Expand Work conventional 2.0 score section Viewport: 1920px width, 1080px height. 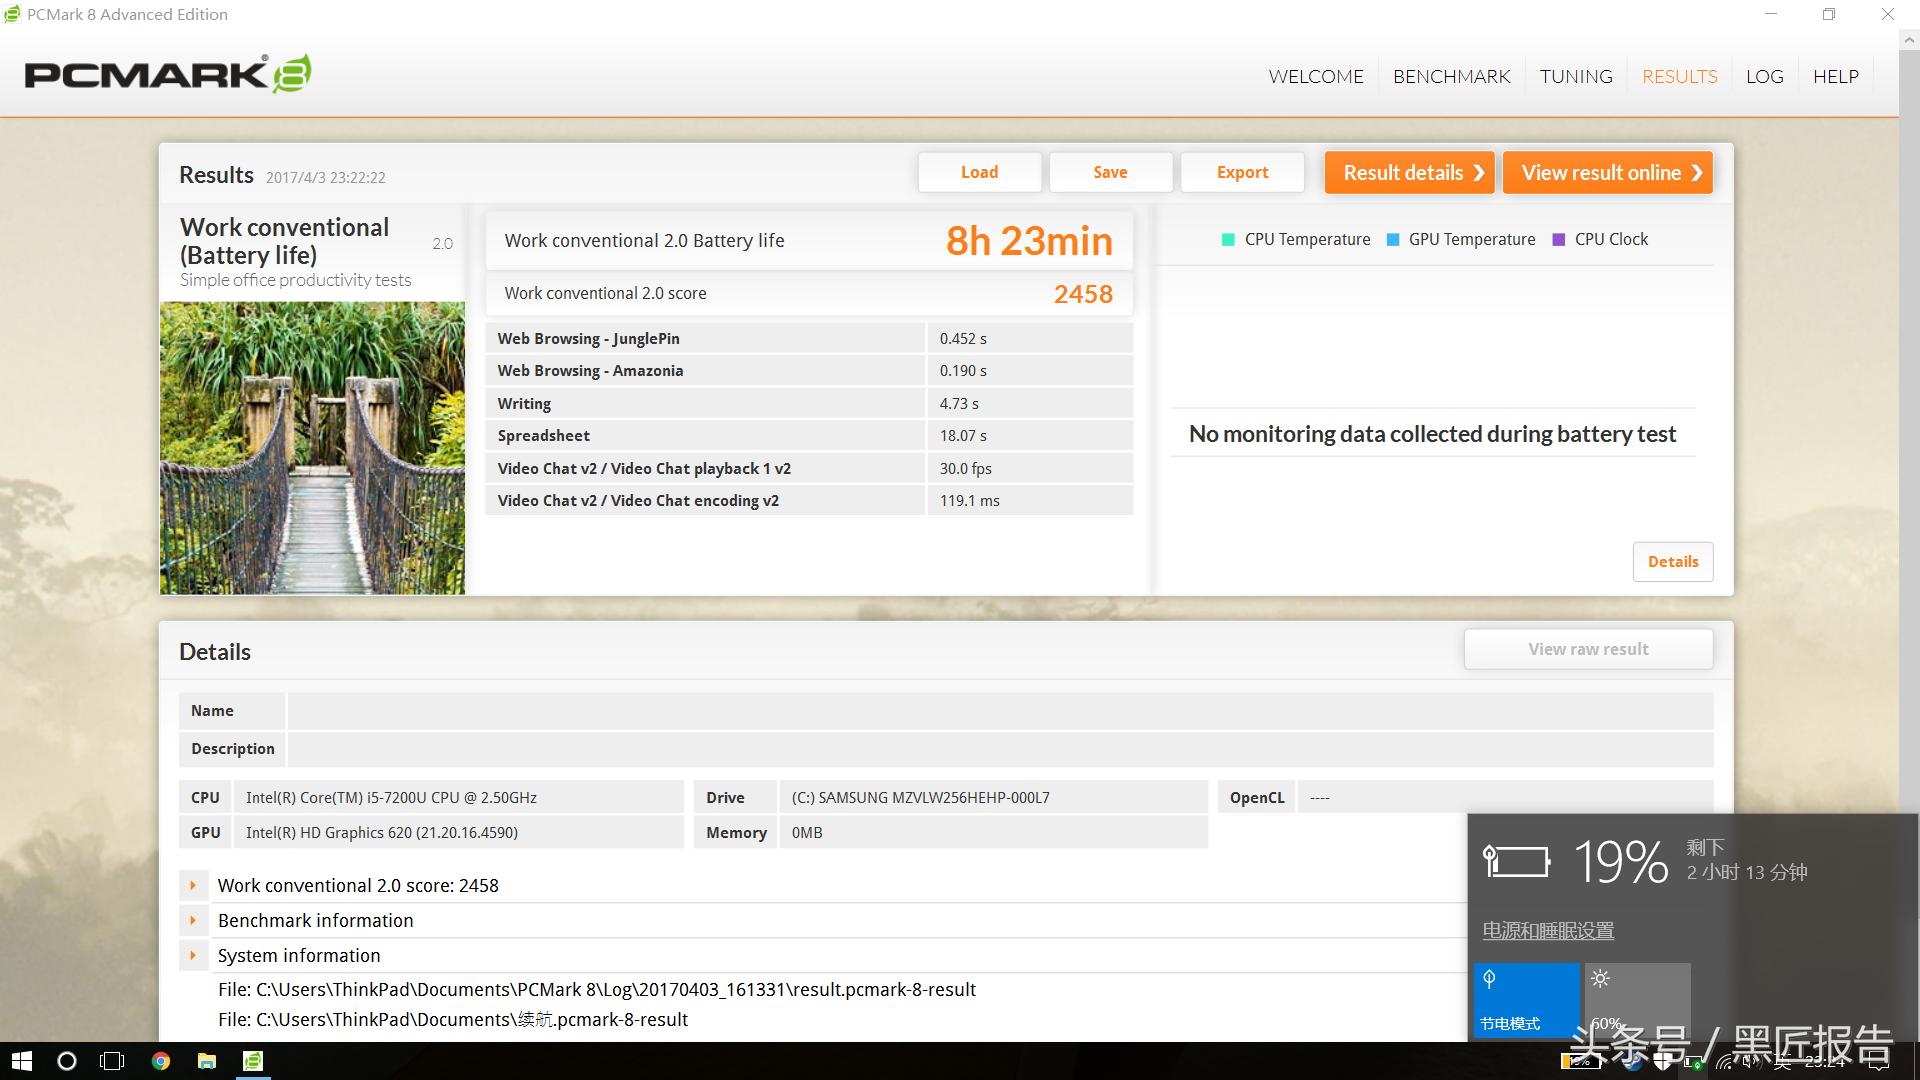[x=193, y=886]
